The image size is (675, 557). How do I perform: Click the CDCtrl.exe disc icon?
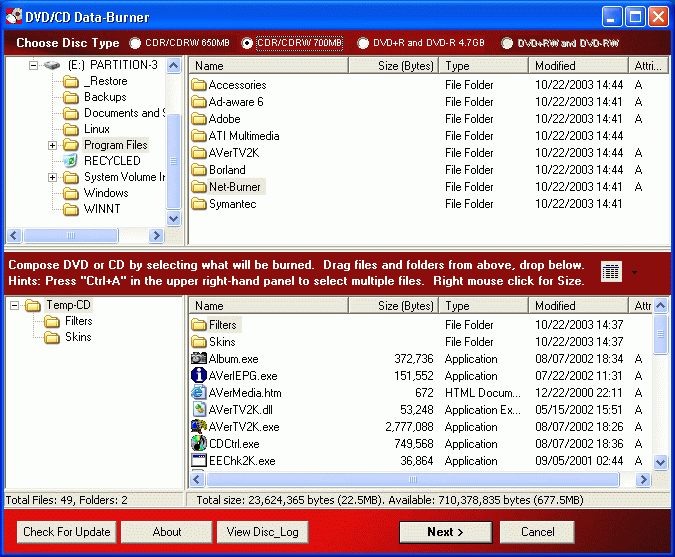coord(198,443)
